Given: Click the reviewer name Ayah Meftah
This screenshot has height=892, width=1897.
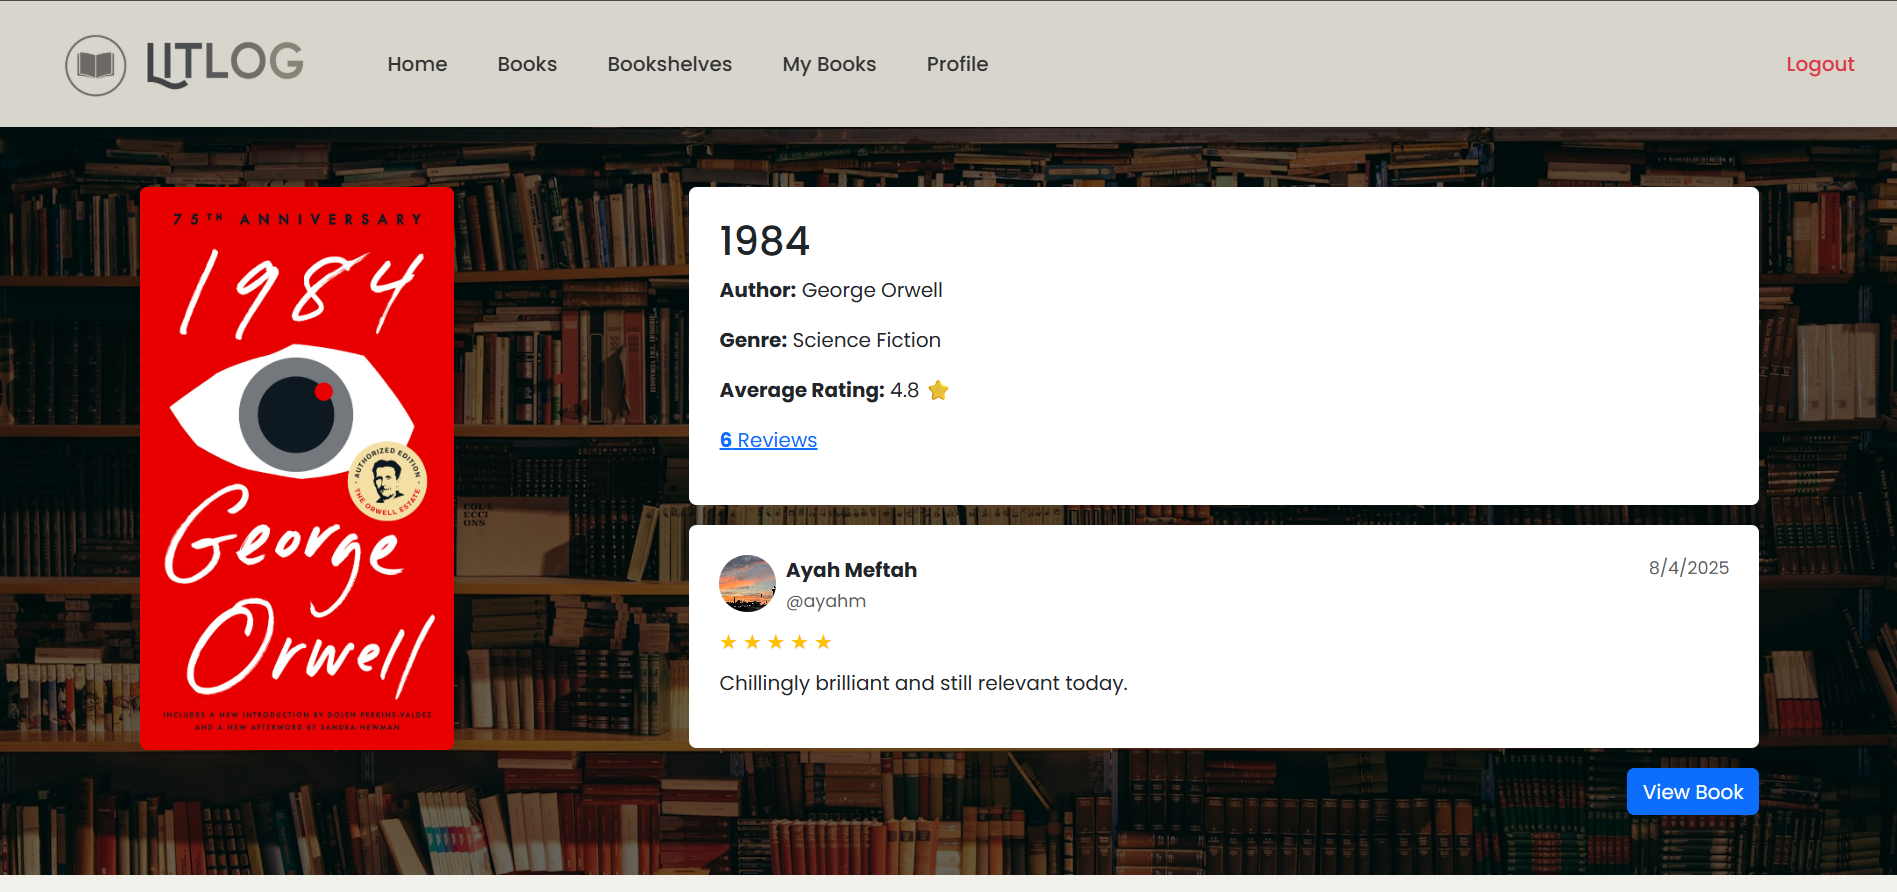Looking at the screenshot, I should tap(851, 570).
